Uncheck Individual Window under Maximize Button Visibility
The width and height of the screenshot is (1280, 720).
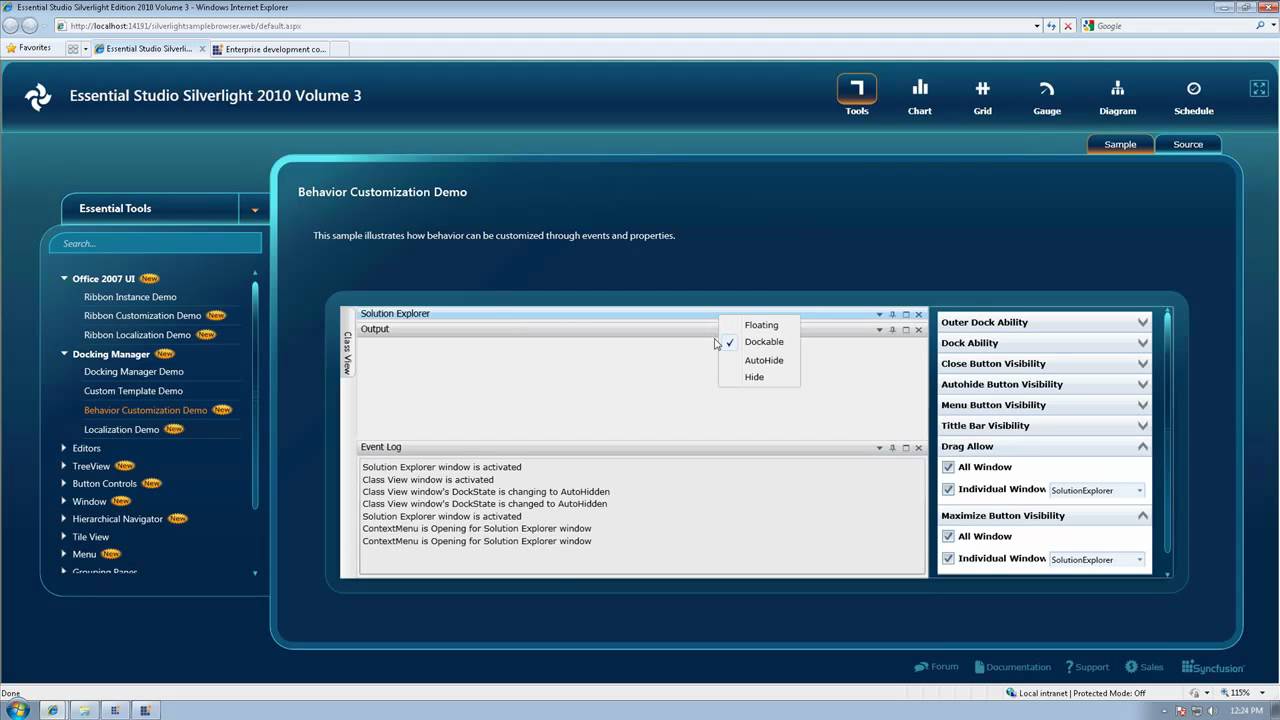point(948,559)
